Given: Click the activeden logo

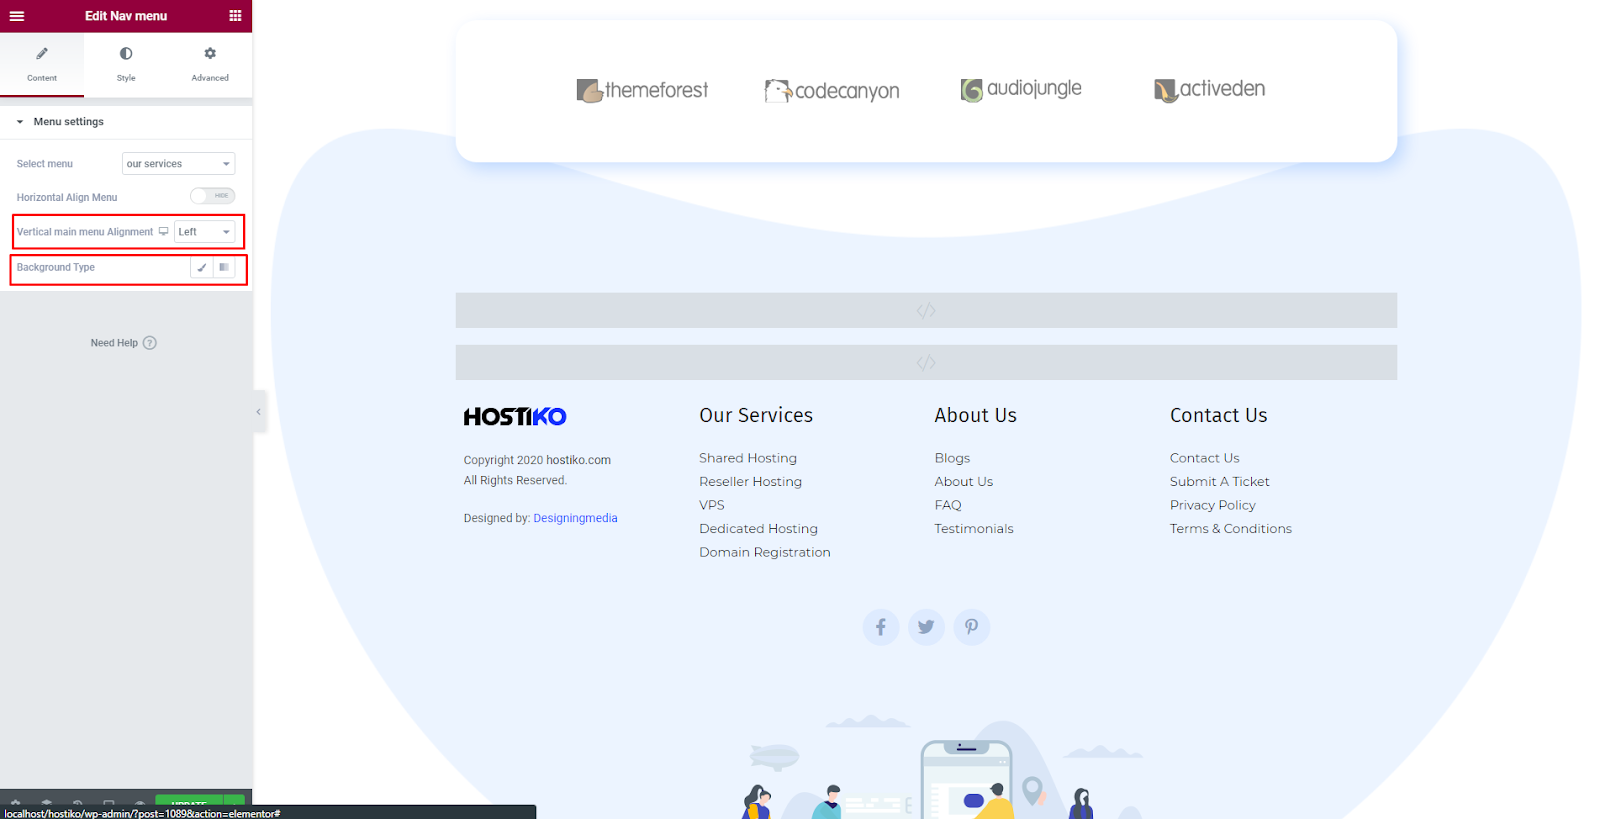Looking at the screenshot, I should tap(1209, 90).
